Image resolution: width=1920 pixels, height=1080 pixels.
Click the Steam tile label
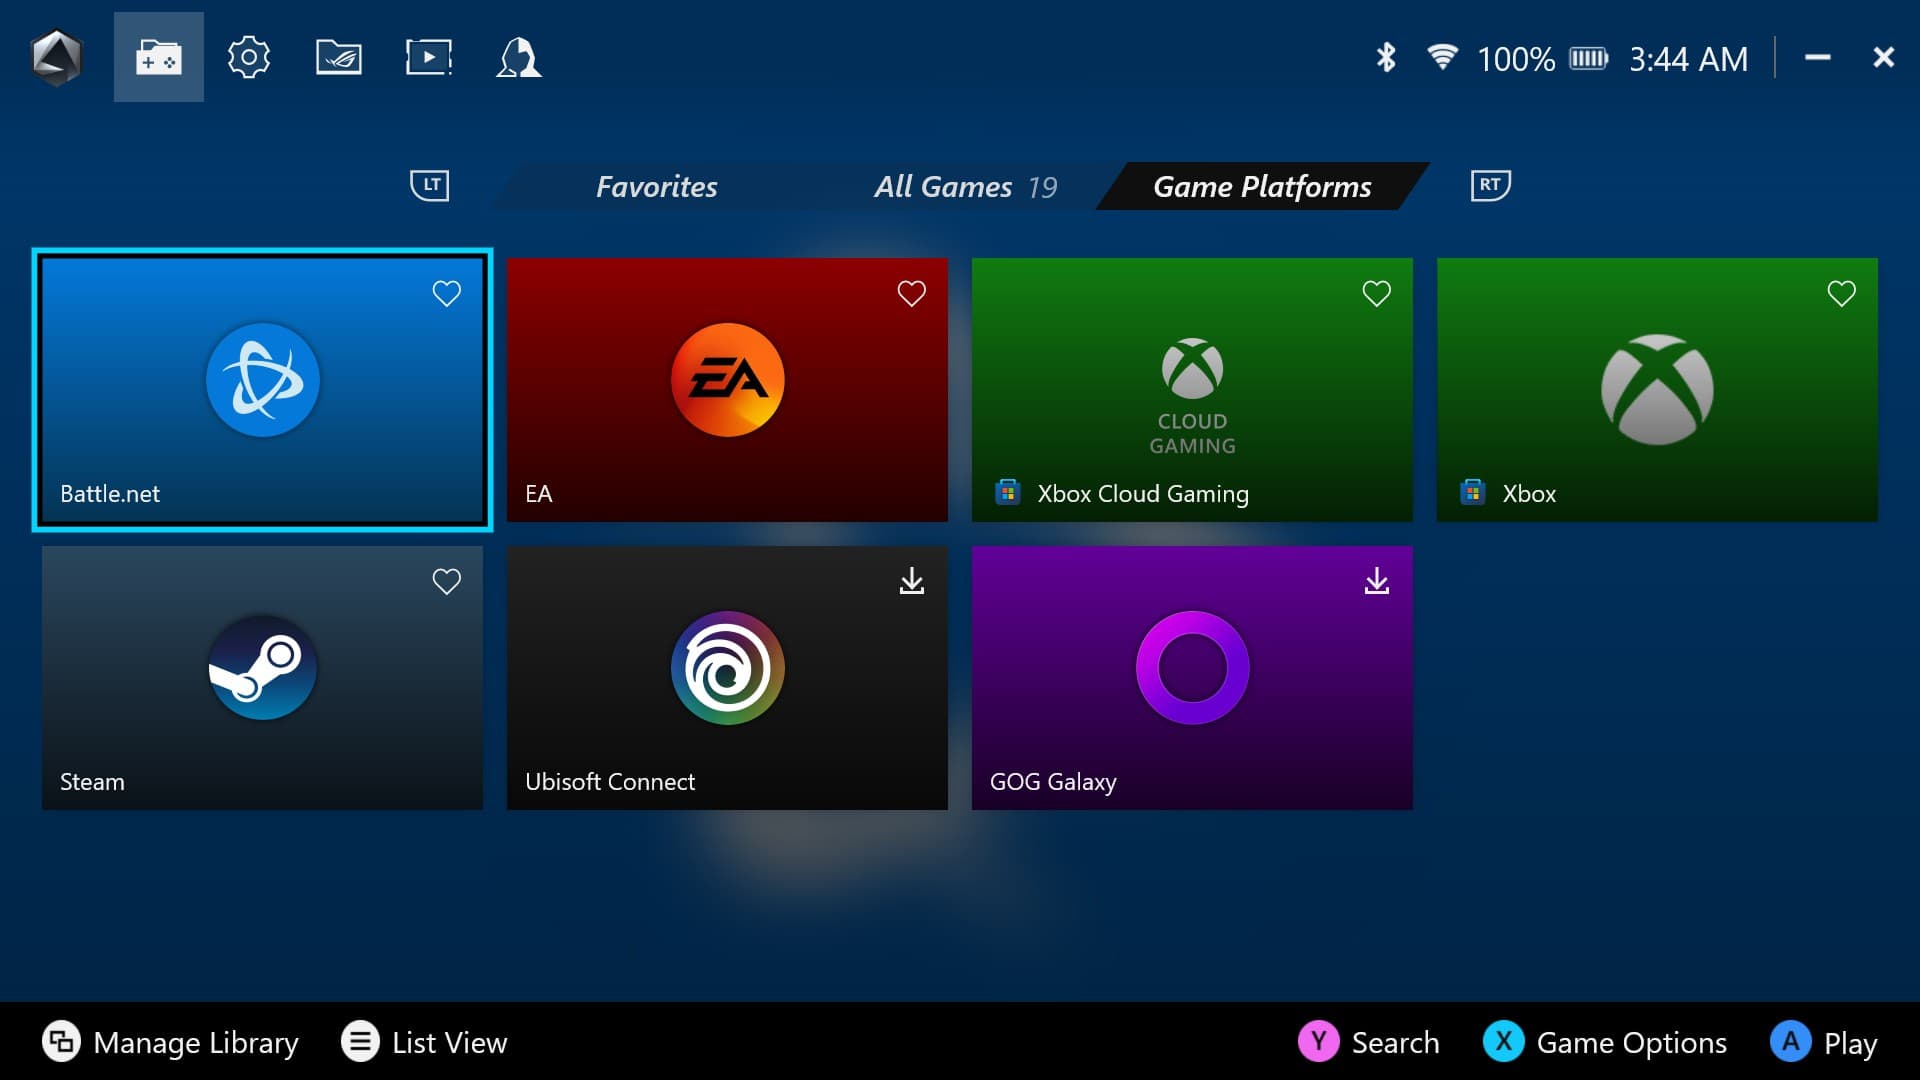pyautogui.click(x=92, y=782)
